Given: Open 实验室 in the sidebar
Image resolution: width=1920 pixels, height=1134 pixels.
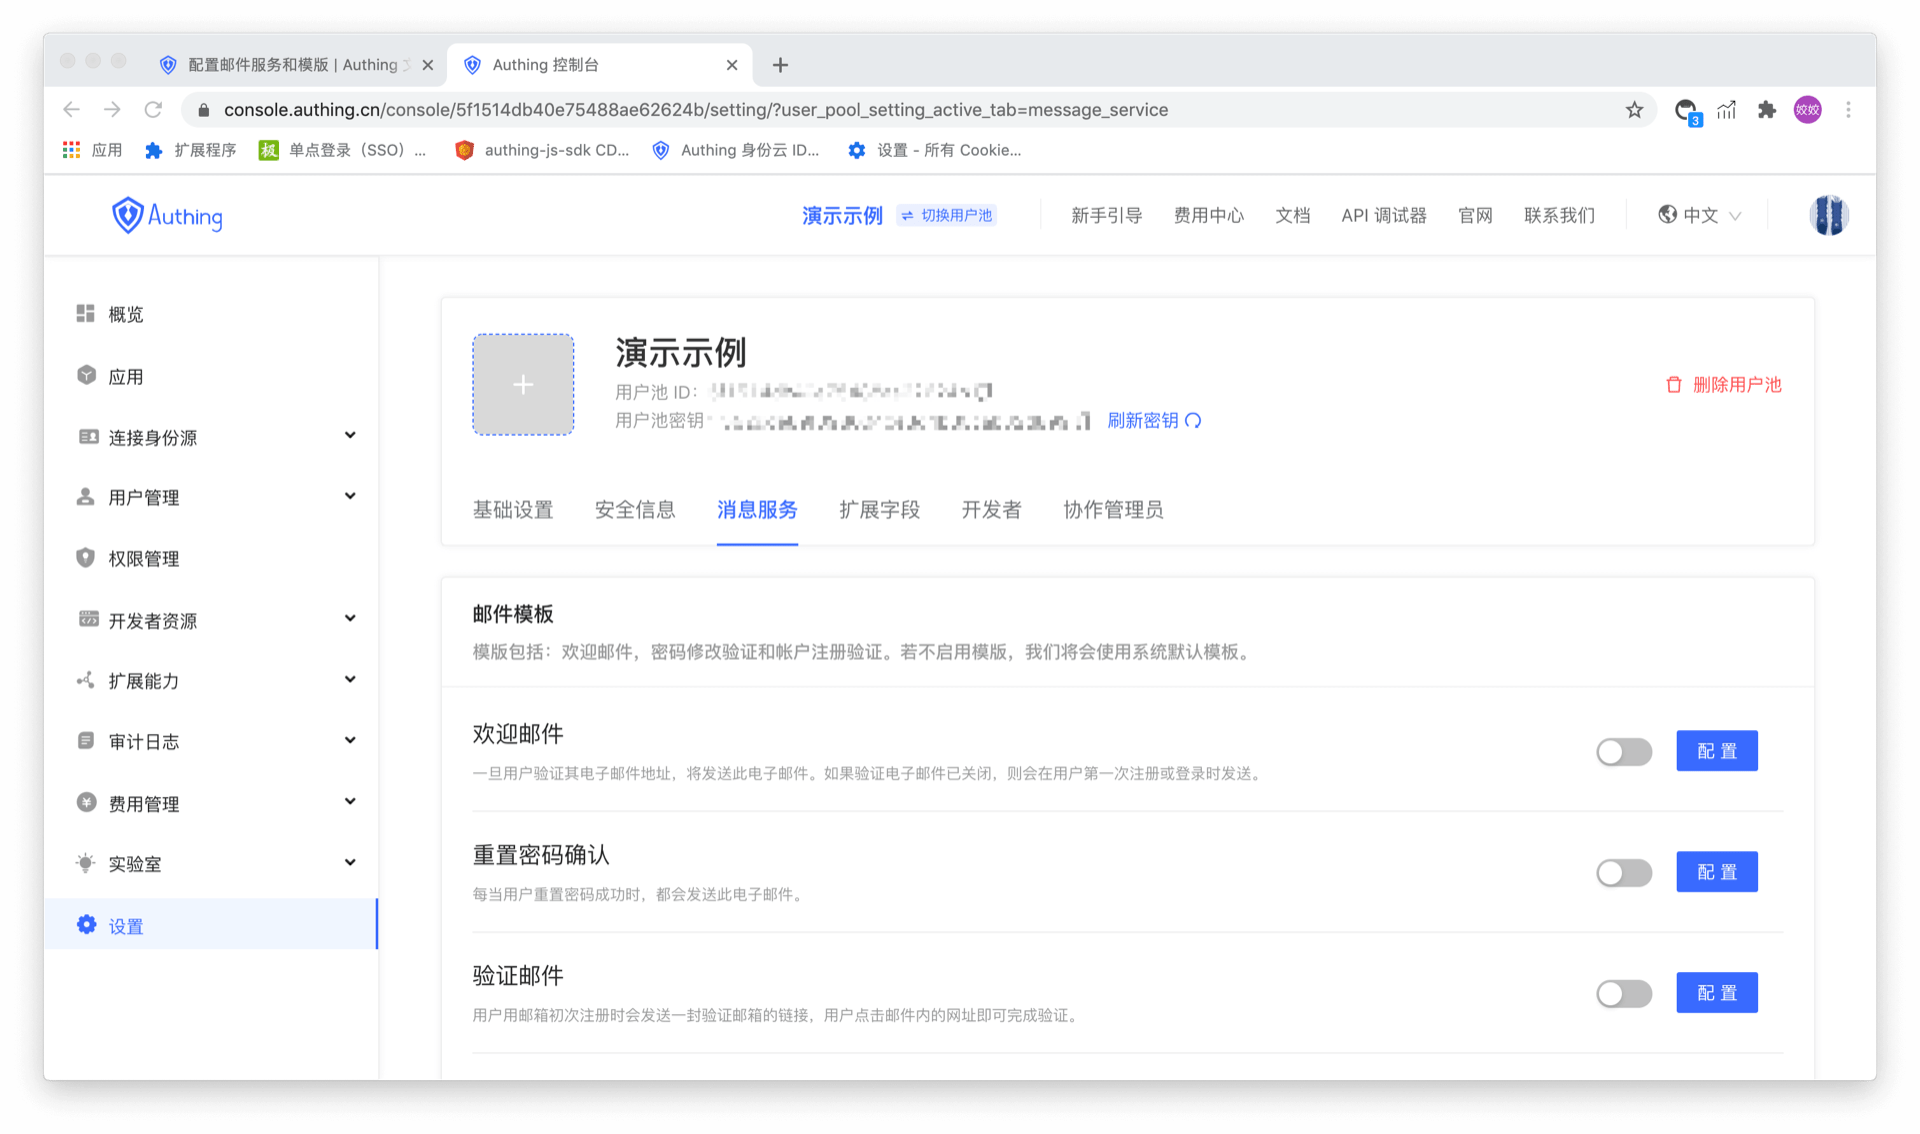Looking at the screenshot, I should [134, 863].
